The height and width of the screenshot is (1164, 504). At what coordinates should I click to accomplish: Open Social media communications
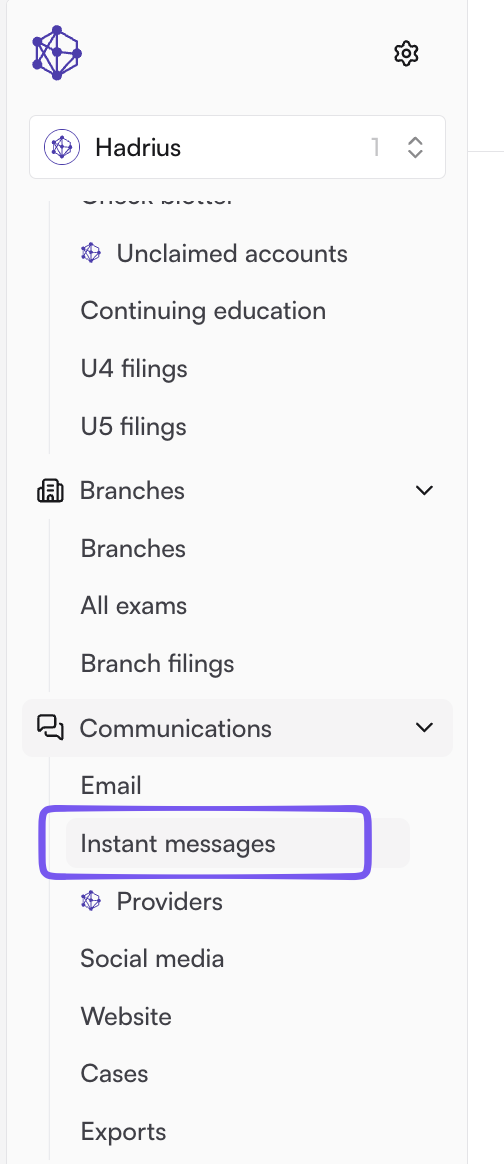(x=152, y=958)
